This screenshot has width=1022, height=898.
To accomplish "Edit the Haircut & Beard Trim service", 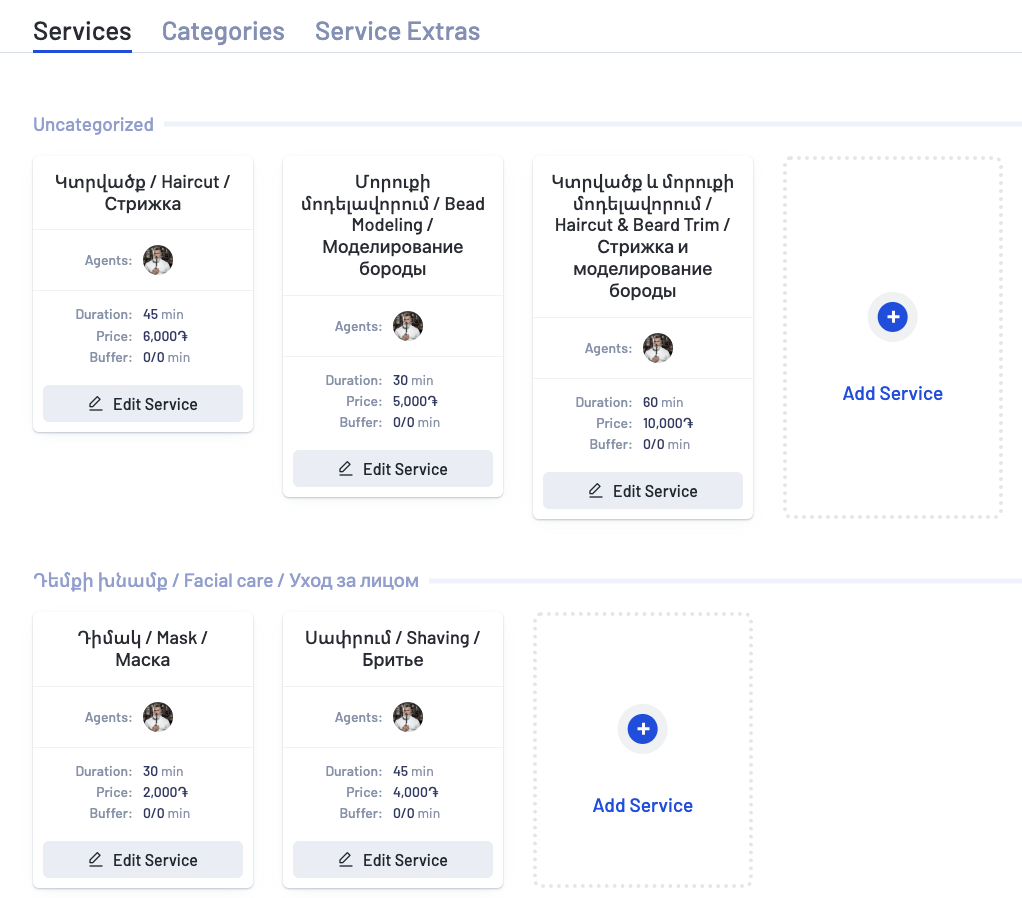I will pos(643,491).
